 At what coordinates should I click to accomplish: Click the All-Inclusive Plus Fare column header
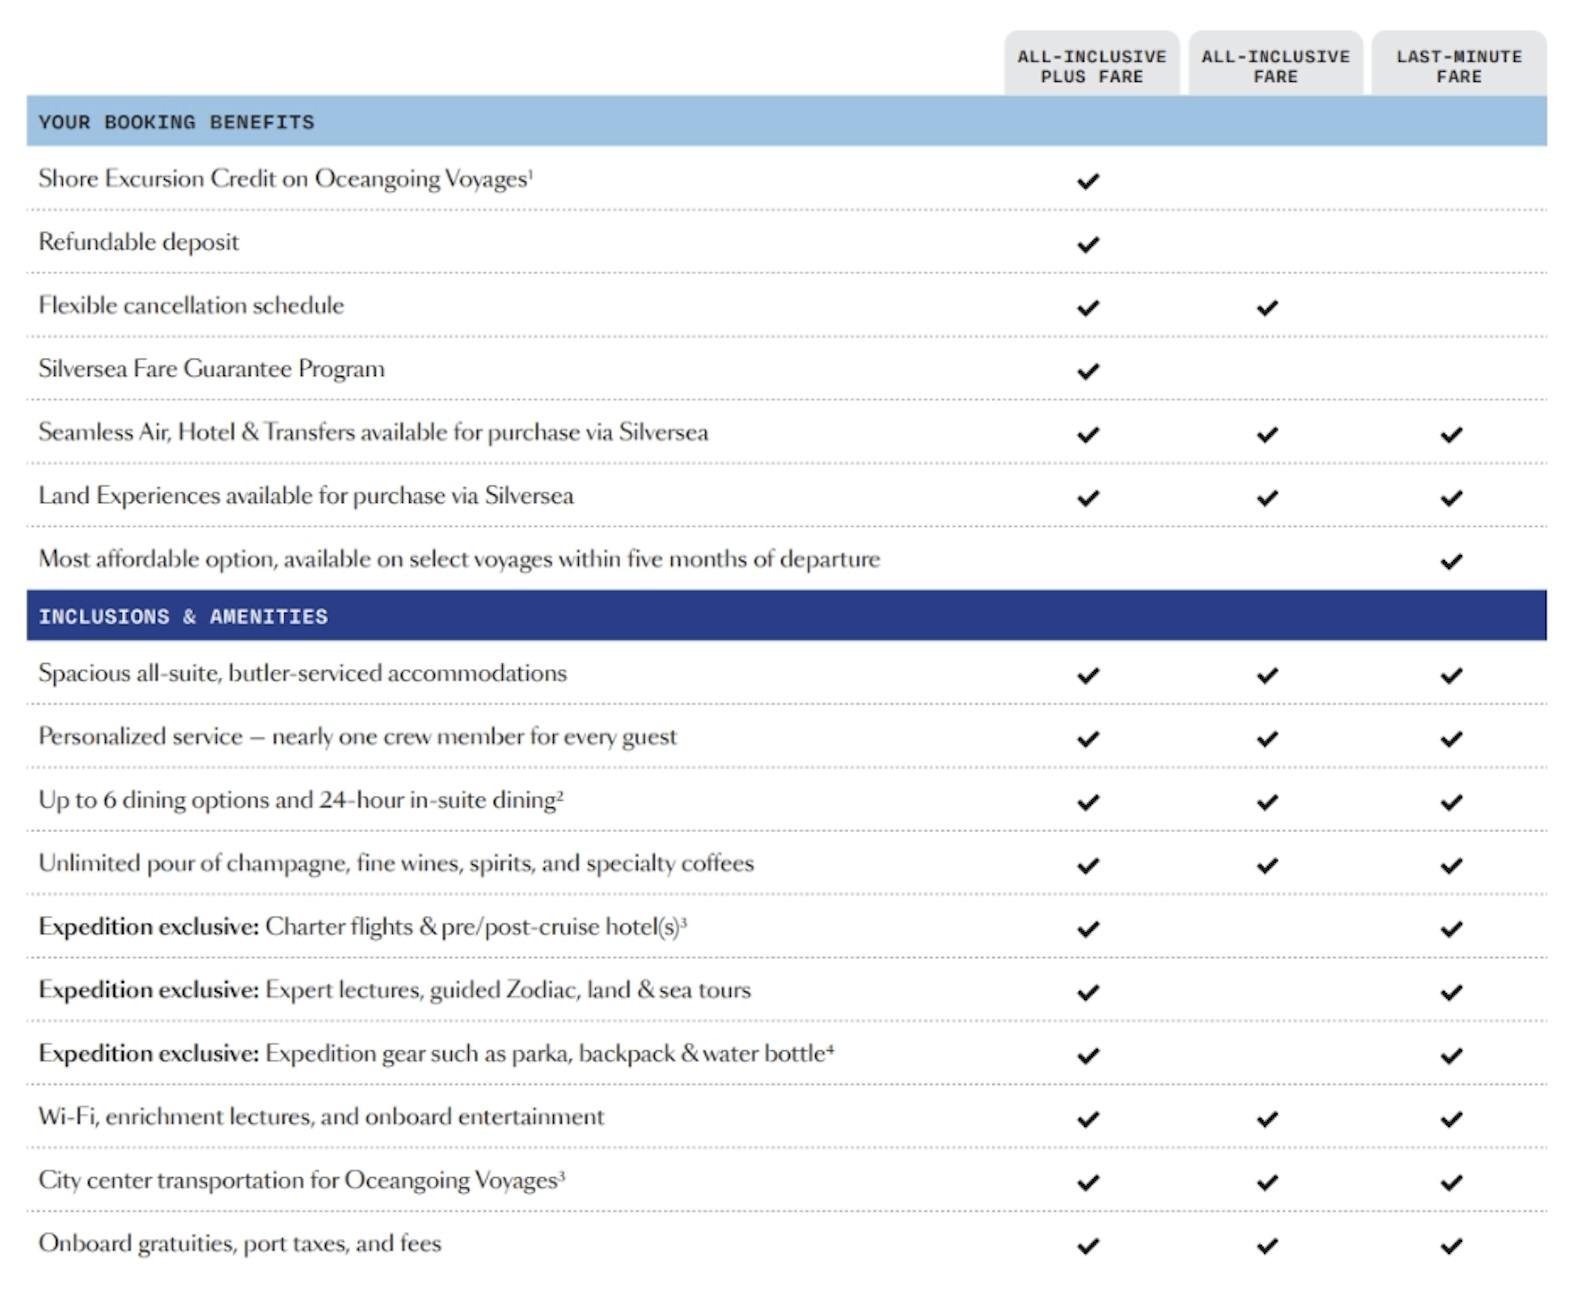click(1091, 66)
